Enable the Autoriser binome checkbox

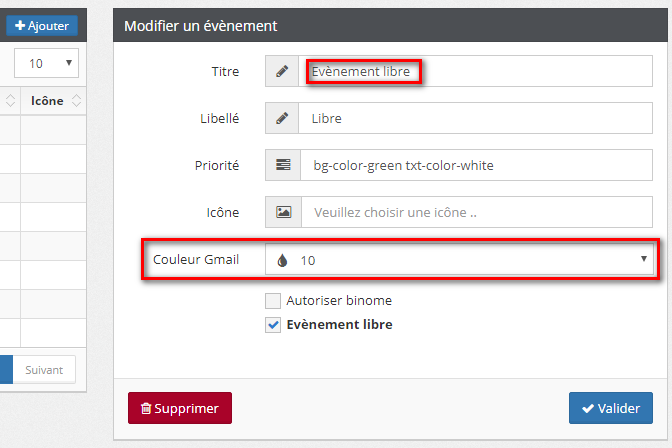[x=273, y=300]
